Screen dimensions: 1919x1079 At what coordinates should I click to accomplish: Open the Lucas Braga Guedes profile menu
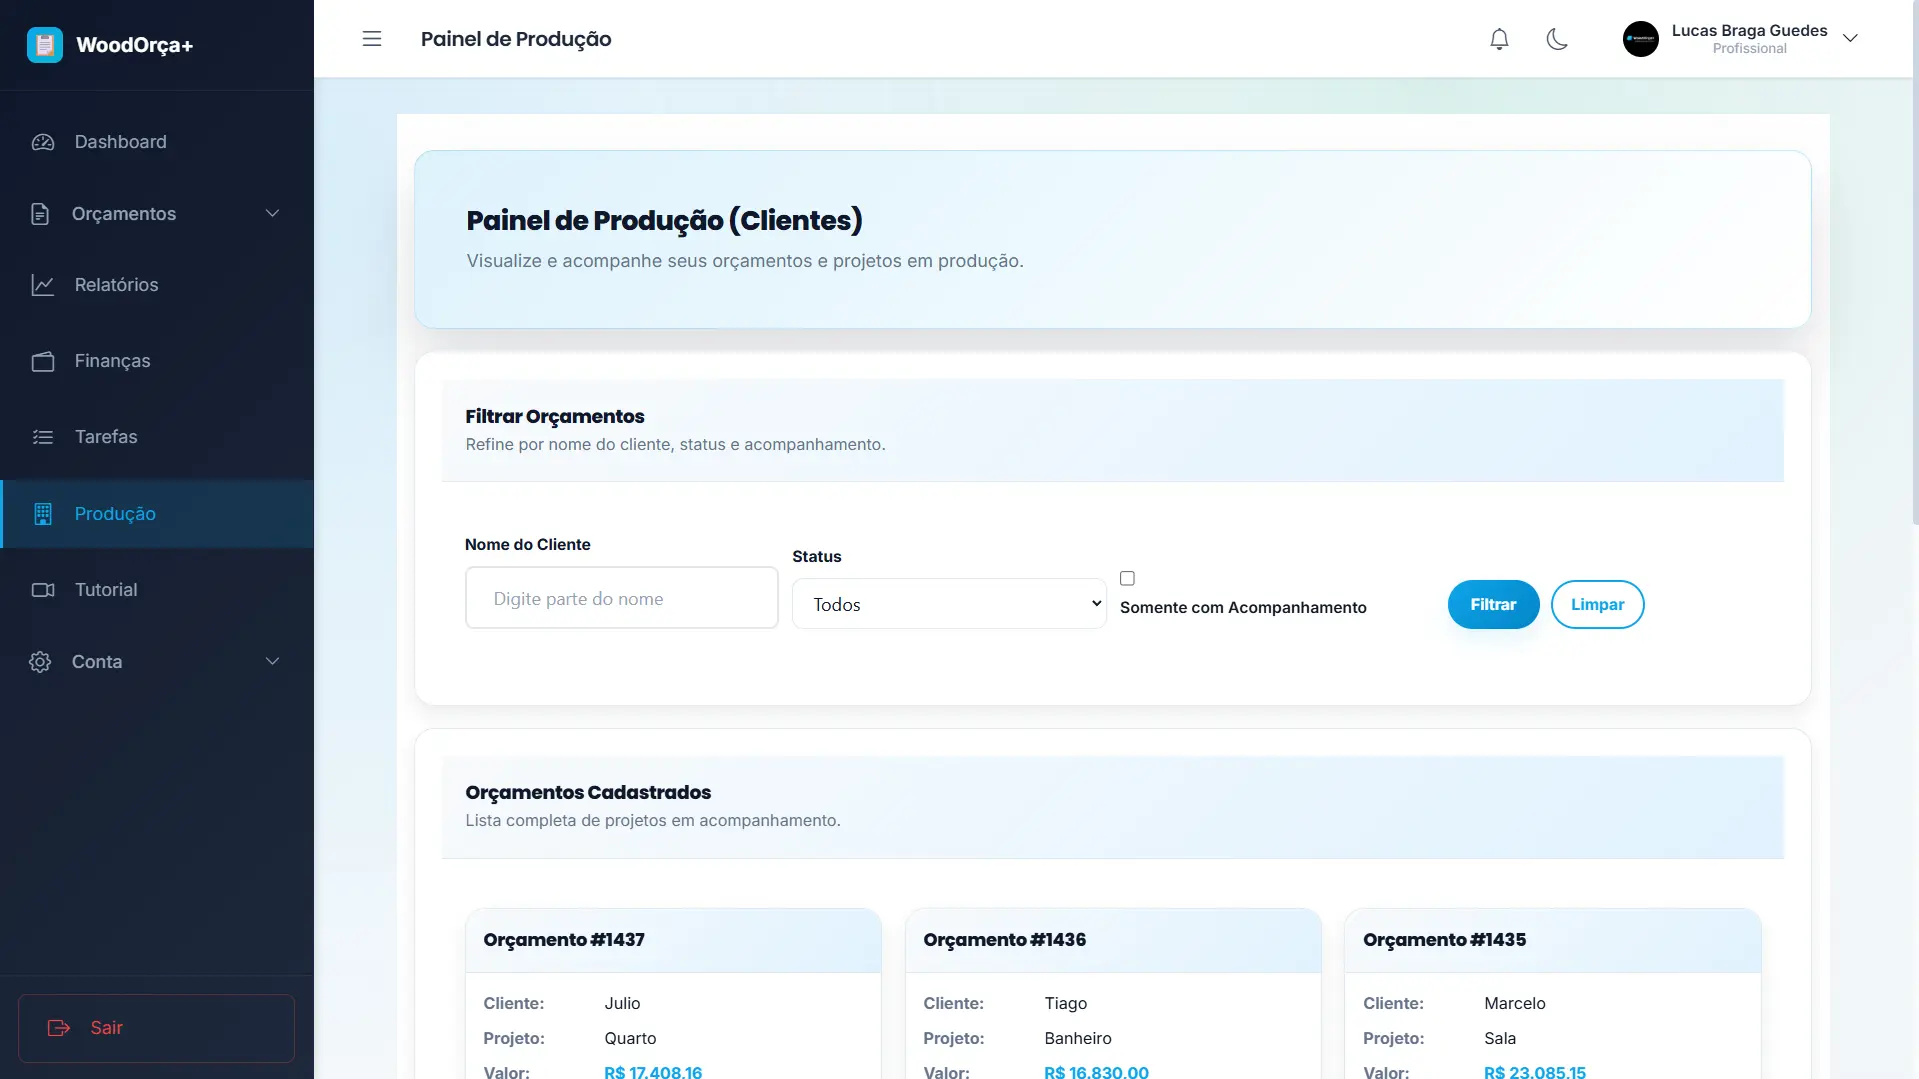point(1750,39)
